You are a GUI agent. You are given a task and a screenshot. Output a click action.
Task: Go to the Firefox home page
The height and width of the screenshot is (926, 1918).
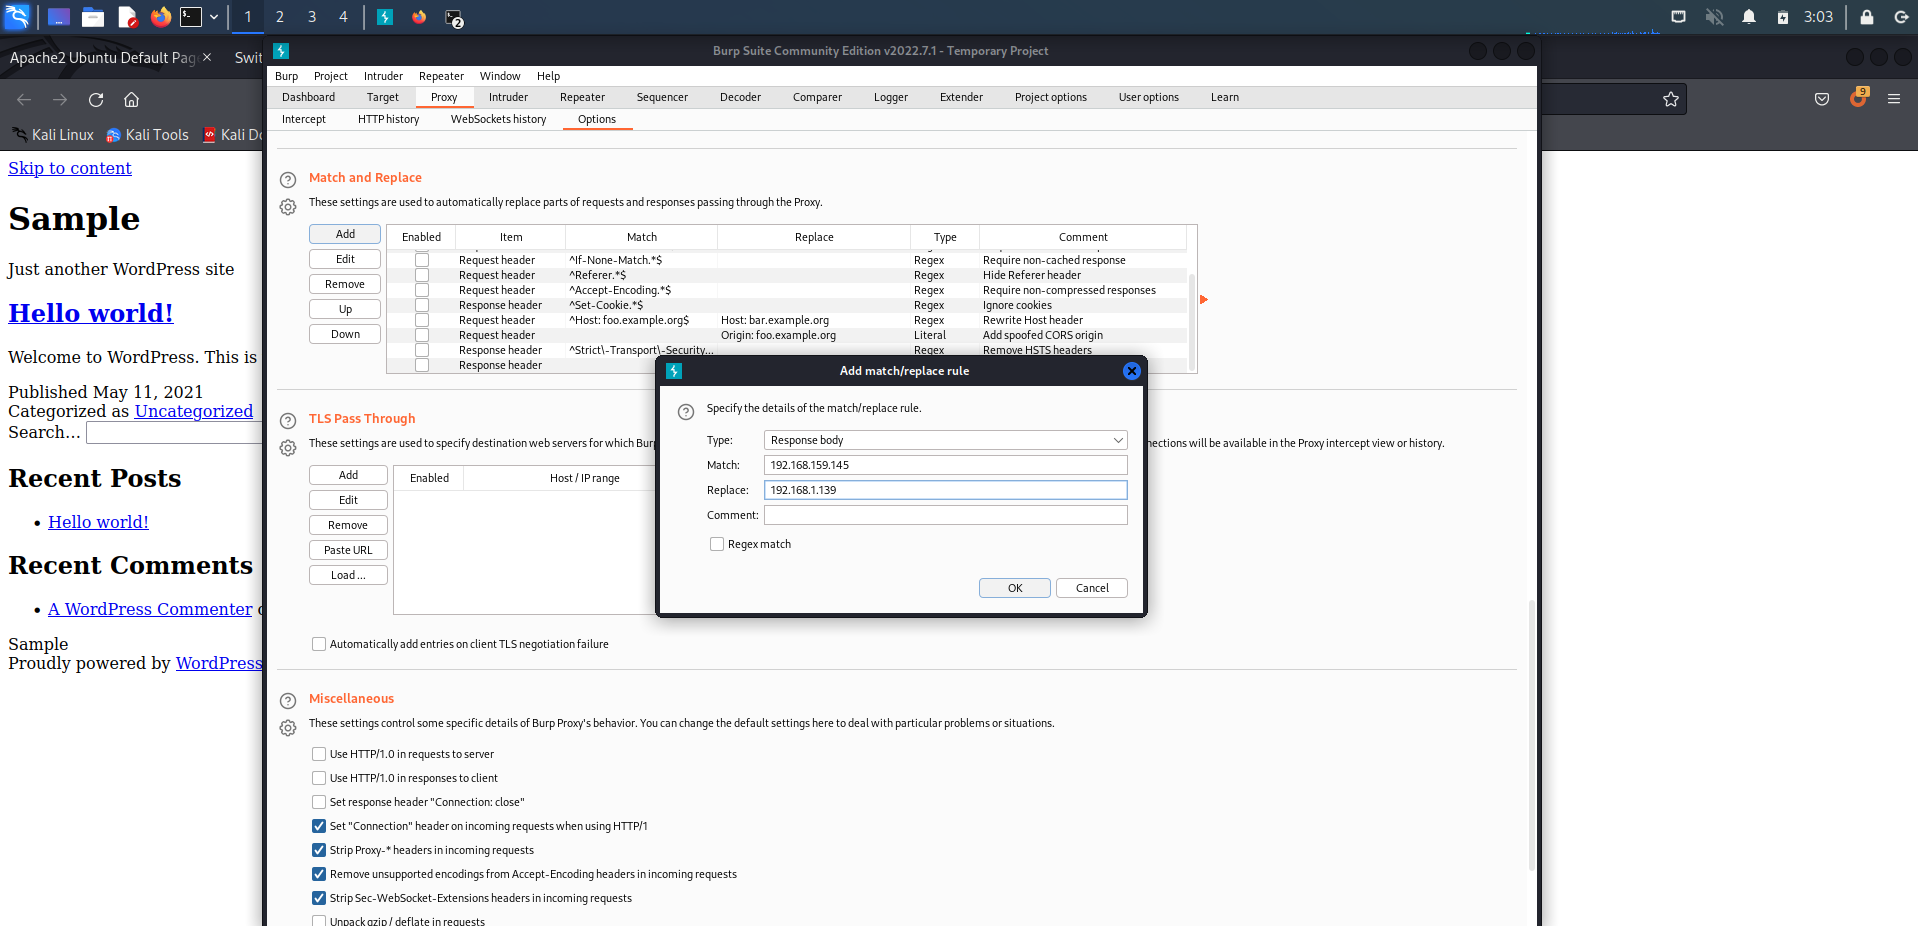click(x=131, y=100)
